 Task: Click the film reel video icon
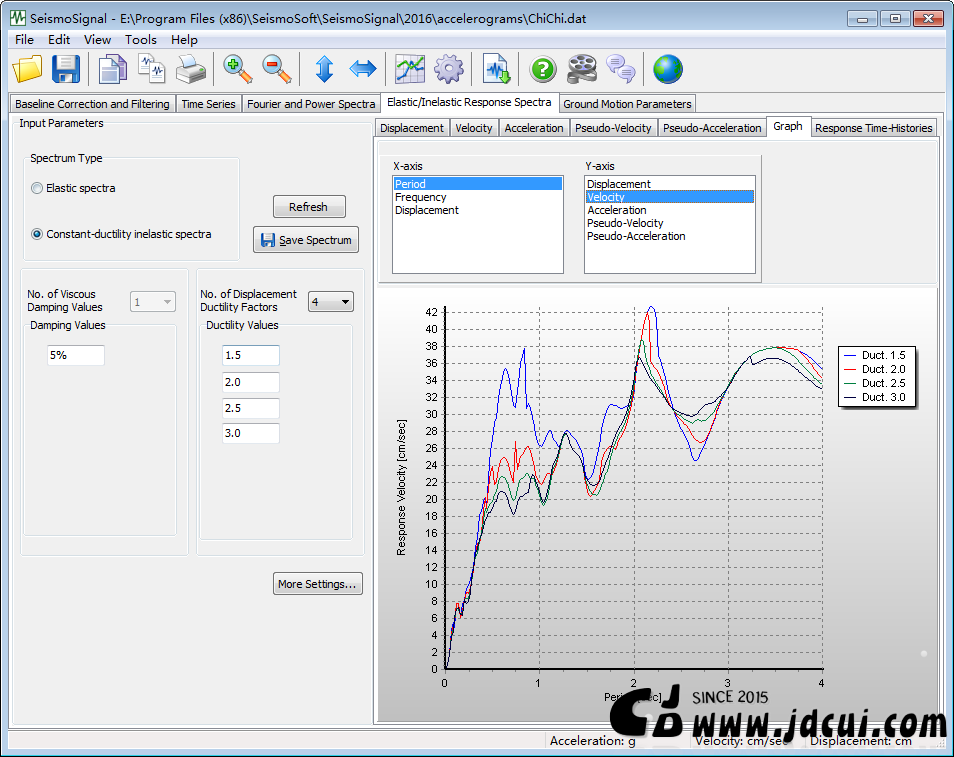pos(582,69)
